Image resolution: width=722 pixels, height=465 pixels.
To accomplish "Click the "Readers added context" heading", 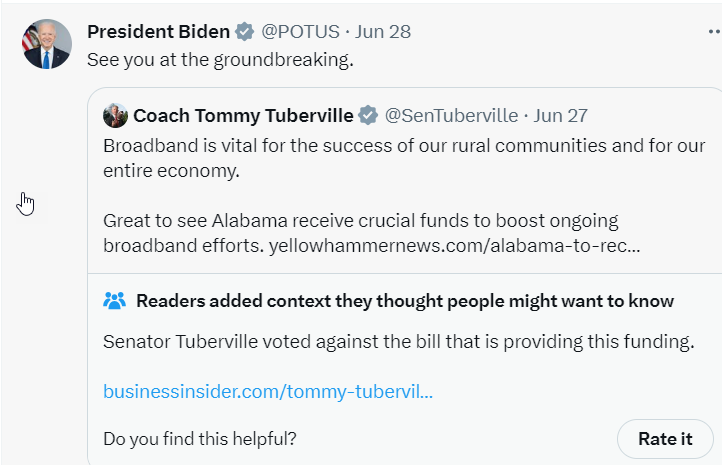I will 404,301.
